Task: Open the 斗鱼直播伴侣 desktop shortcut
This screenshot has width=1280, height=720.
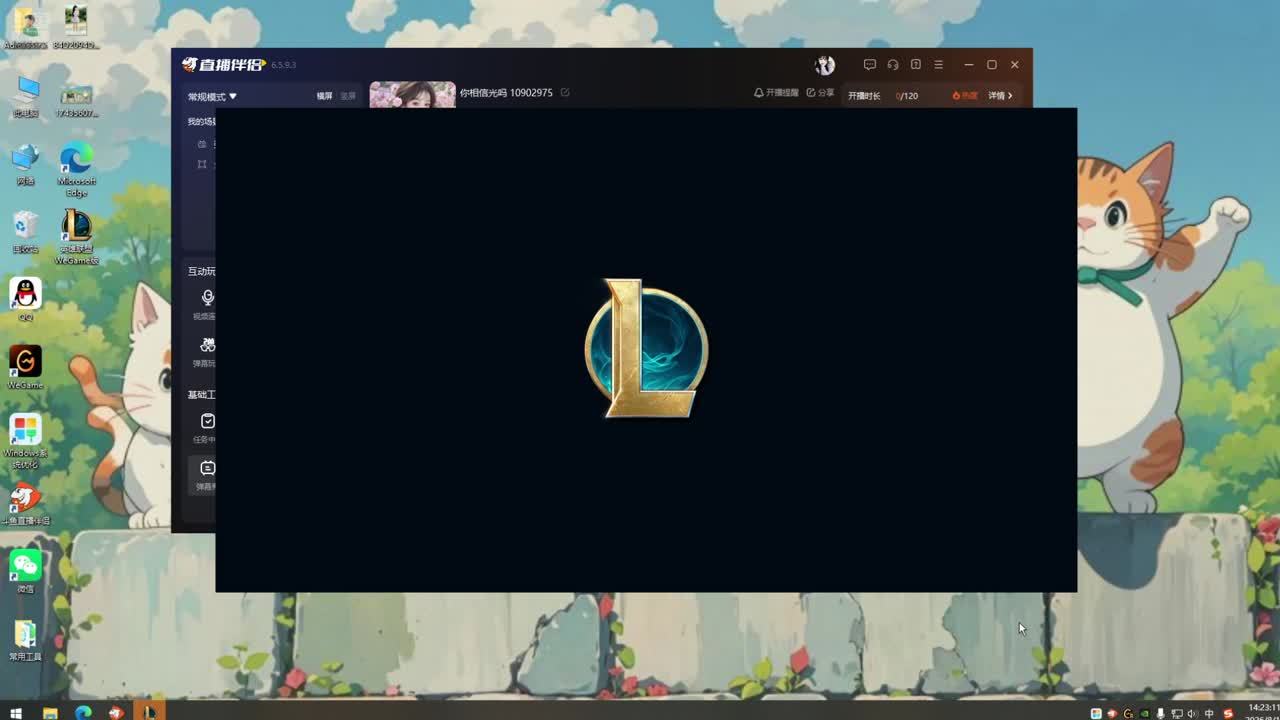Action: coord(25,505)
